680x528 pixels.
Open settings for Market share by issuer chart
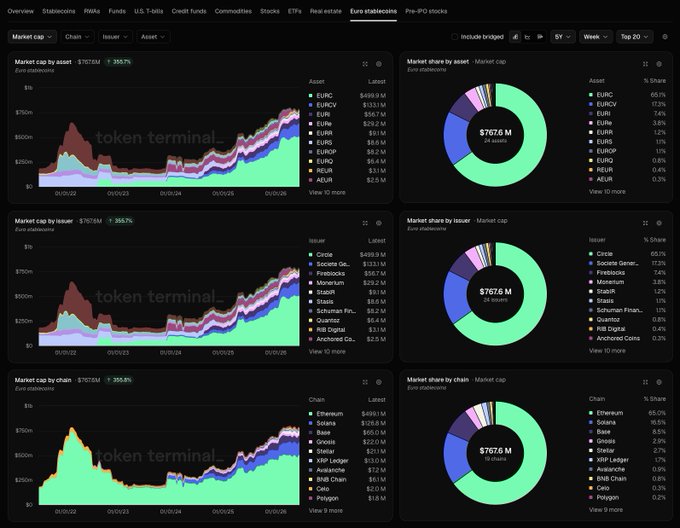click(x=659, y=223)
